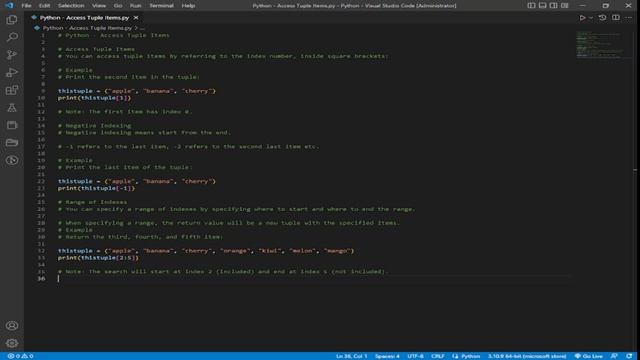
Task: Place cursor on empty line 36
Action: click(313, 278)
